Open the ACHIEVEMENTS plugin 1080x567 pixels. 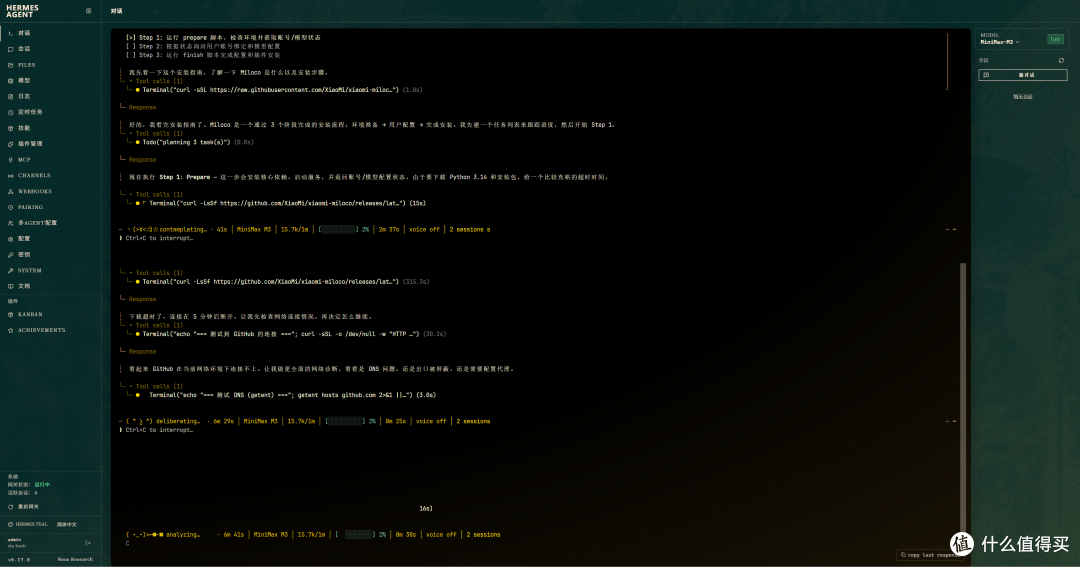(x=50, y=330)
